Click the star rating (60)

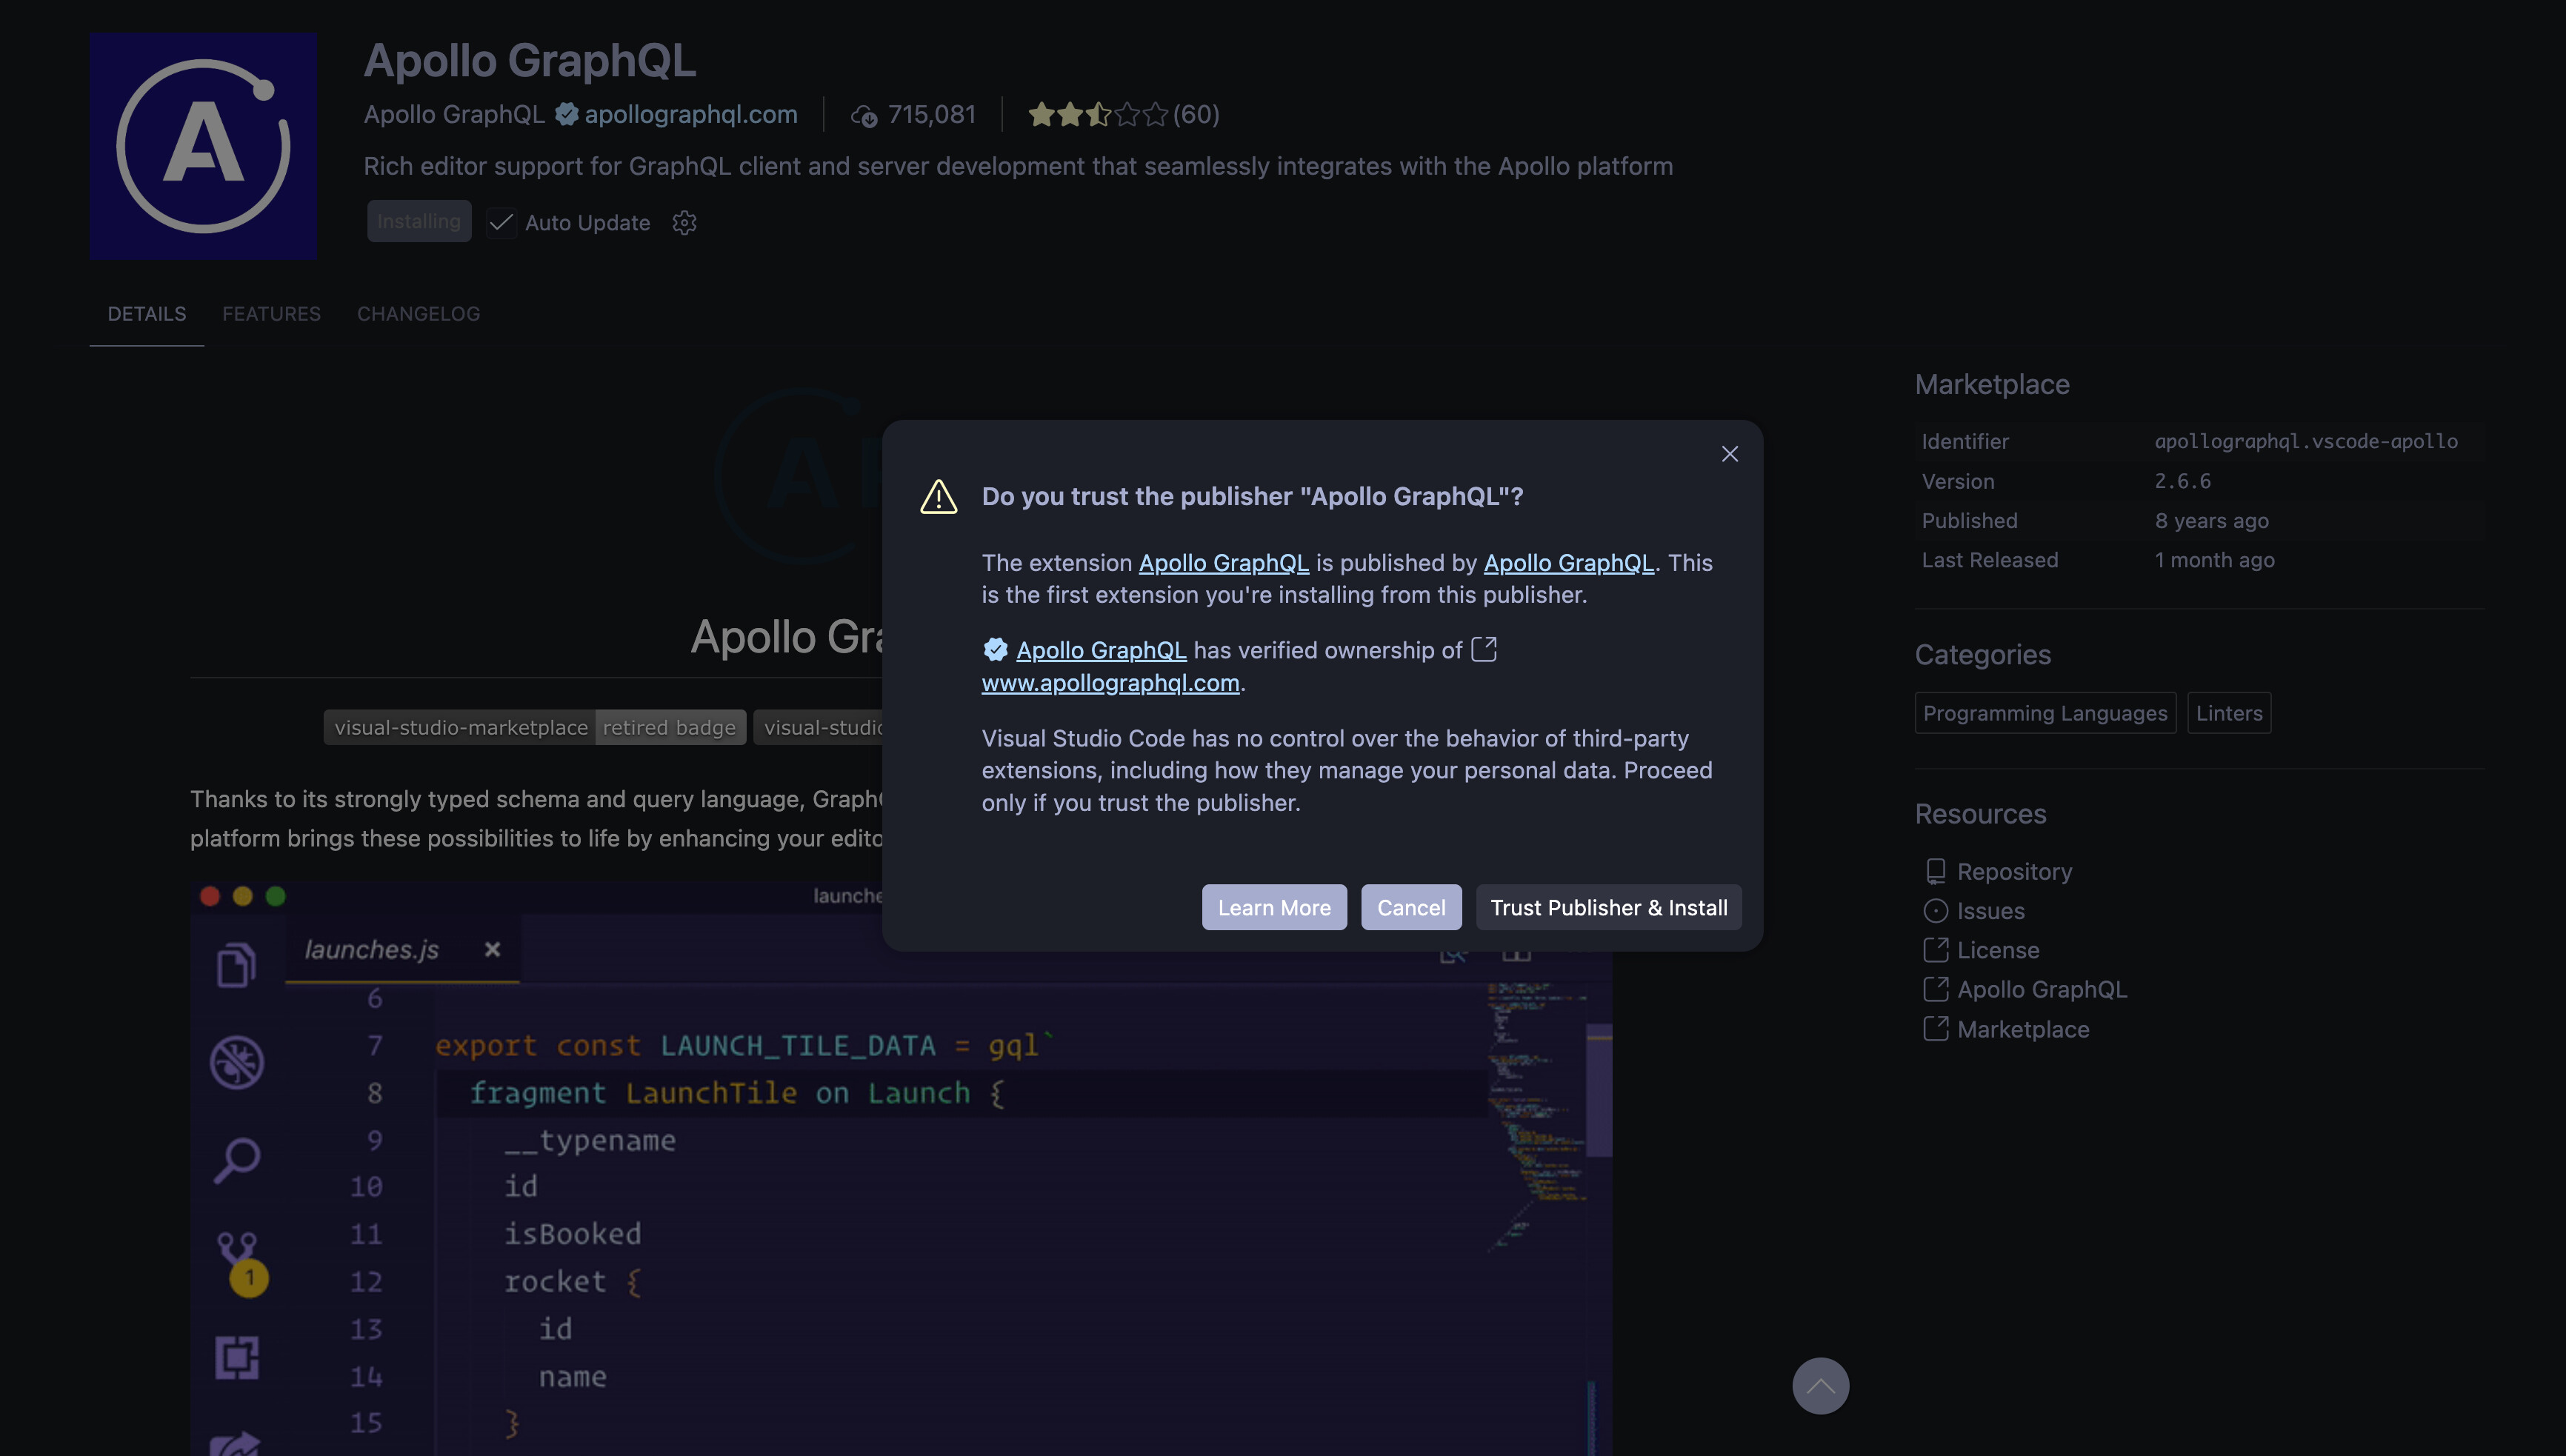pyautogui.click(x=1123, y=114)
